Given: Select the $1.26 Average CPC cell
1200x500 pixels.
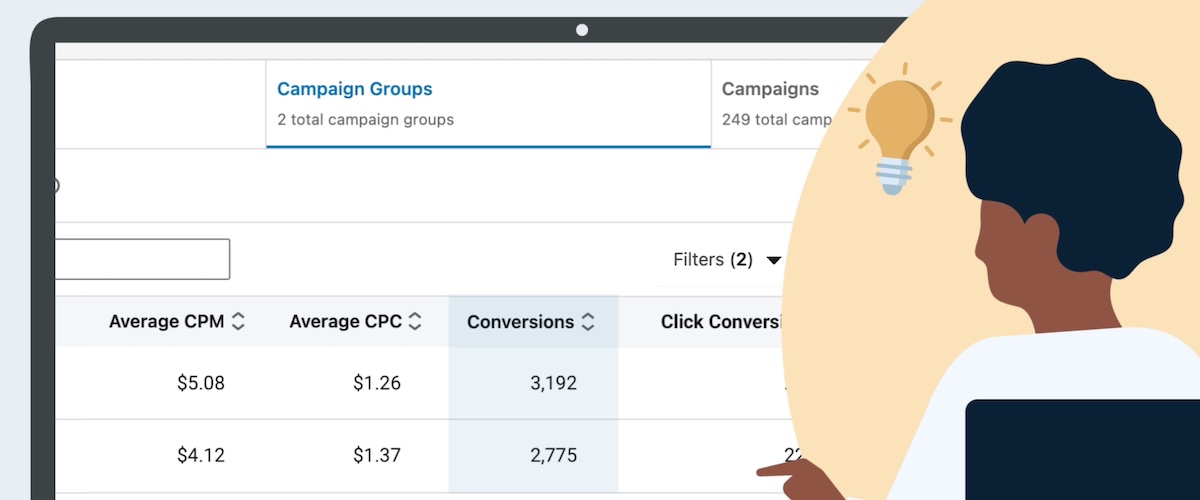Looking at the screenshot, I should pos(377,383).
